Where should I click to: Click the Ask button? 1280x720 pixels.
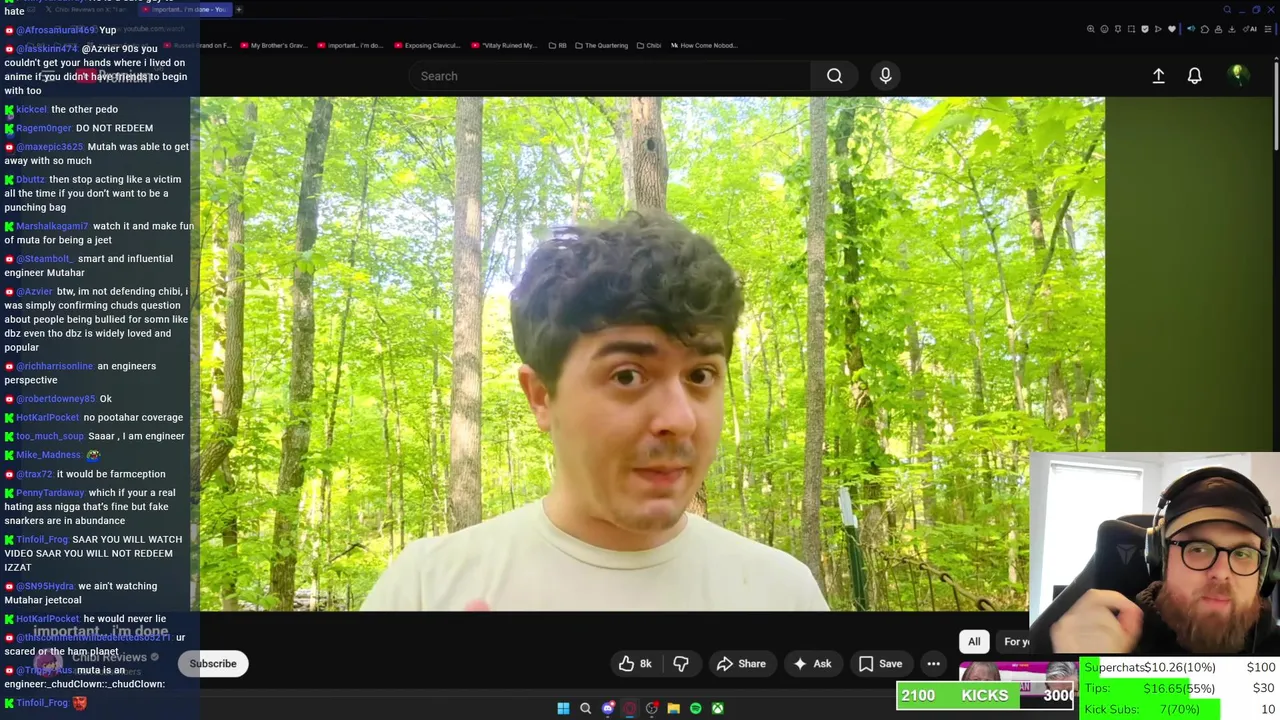(812, 664)
